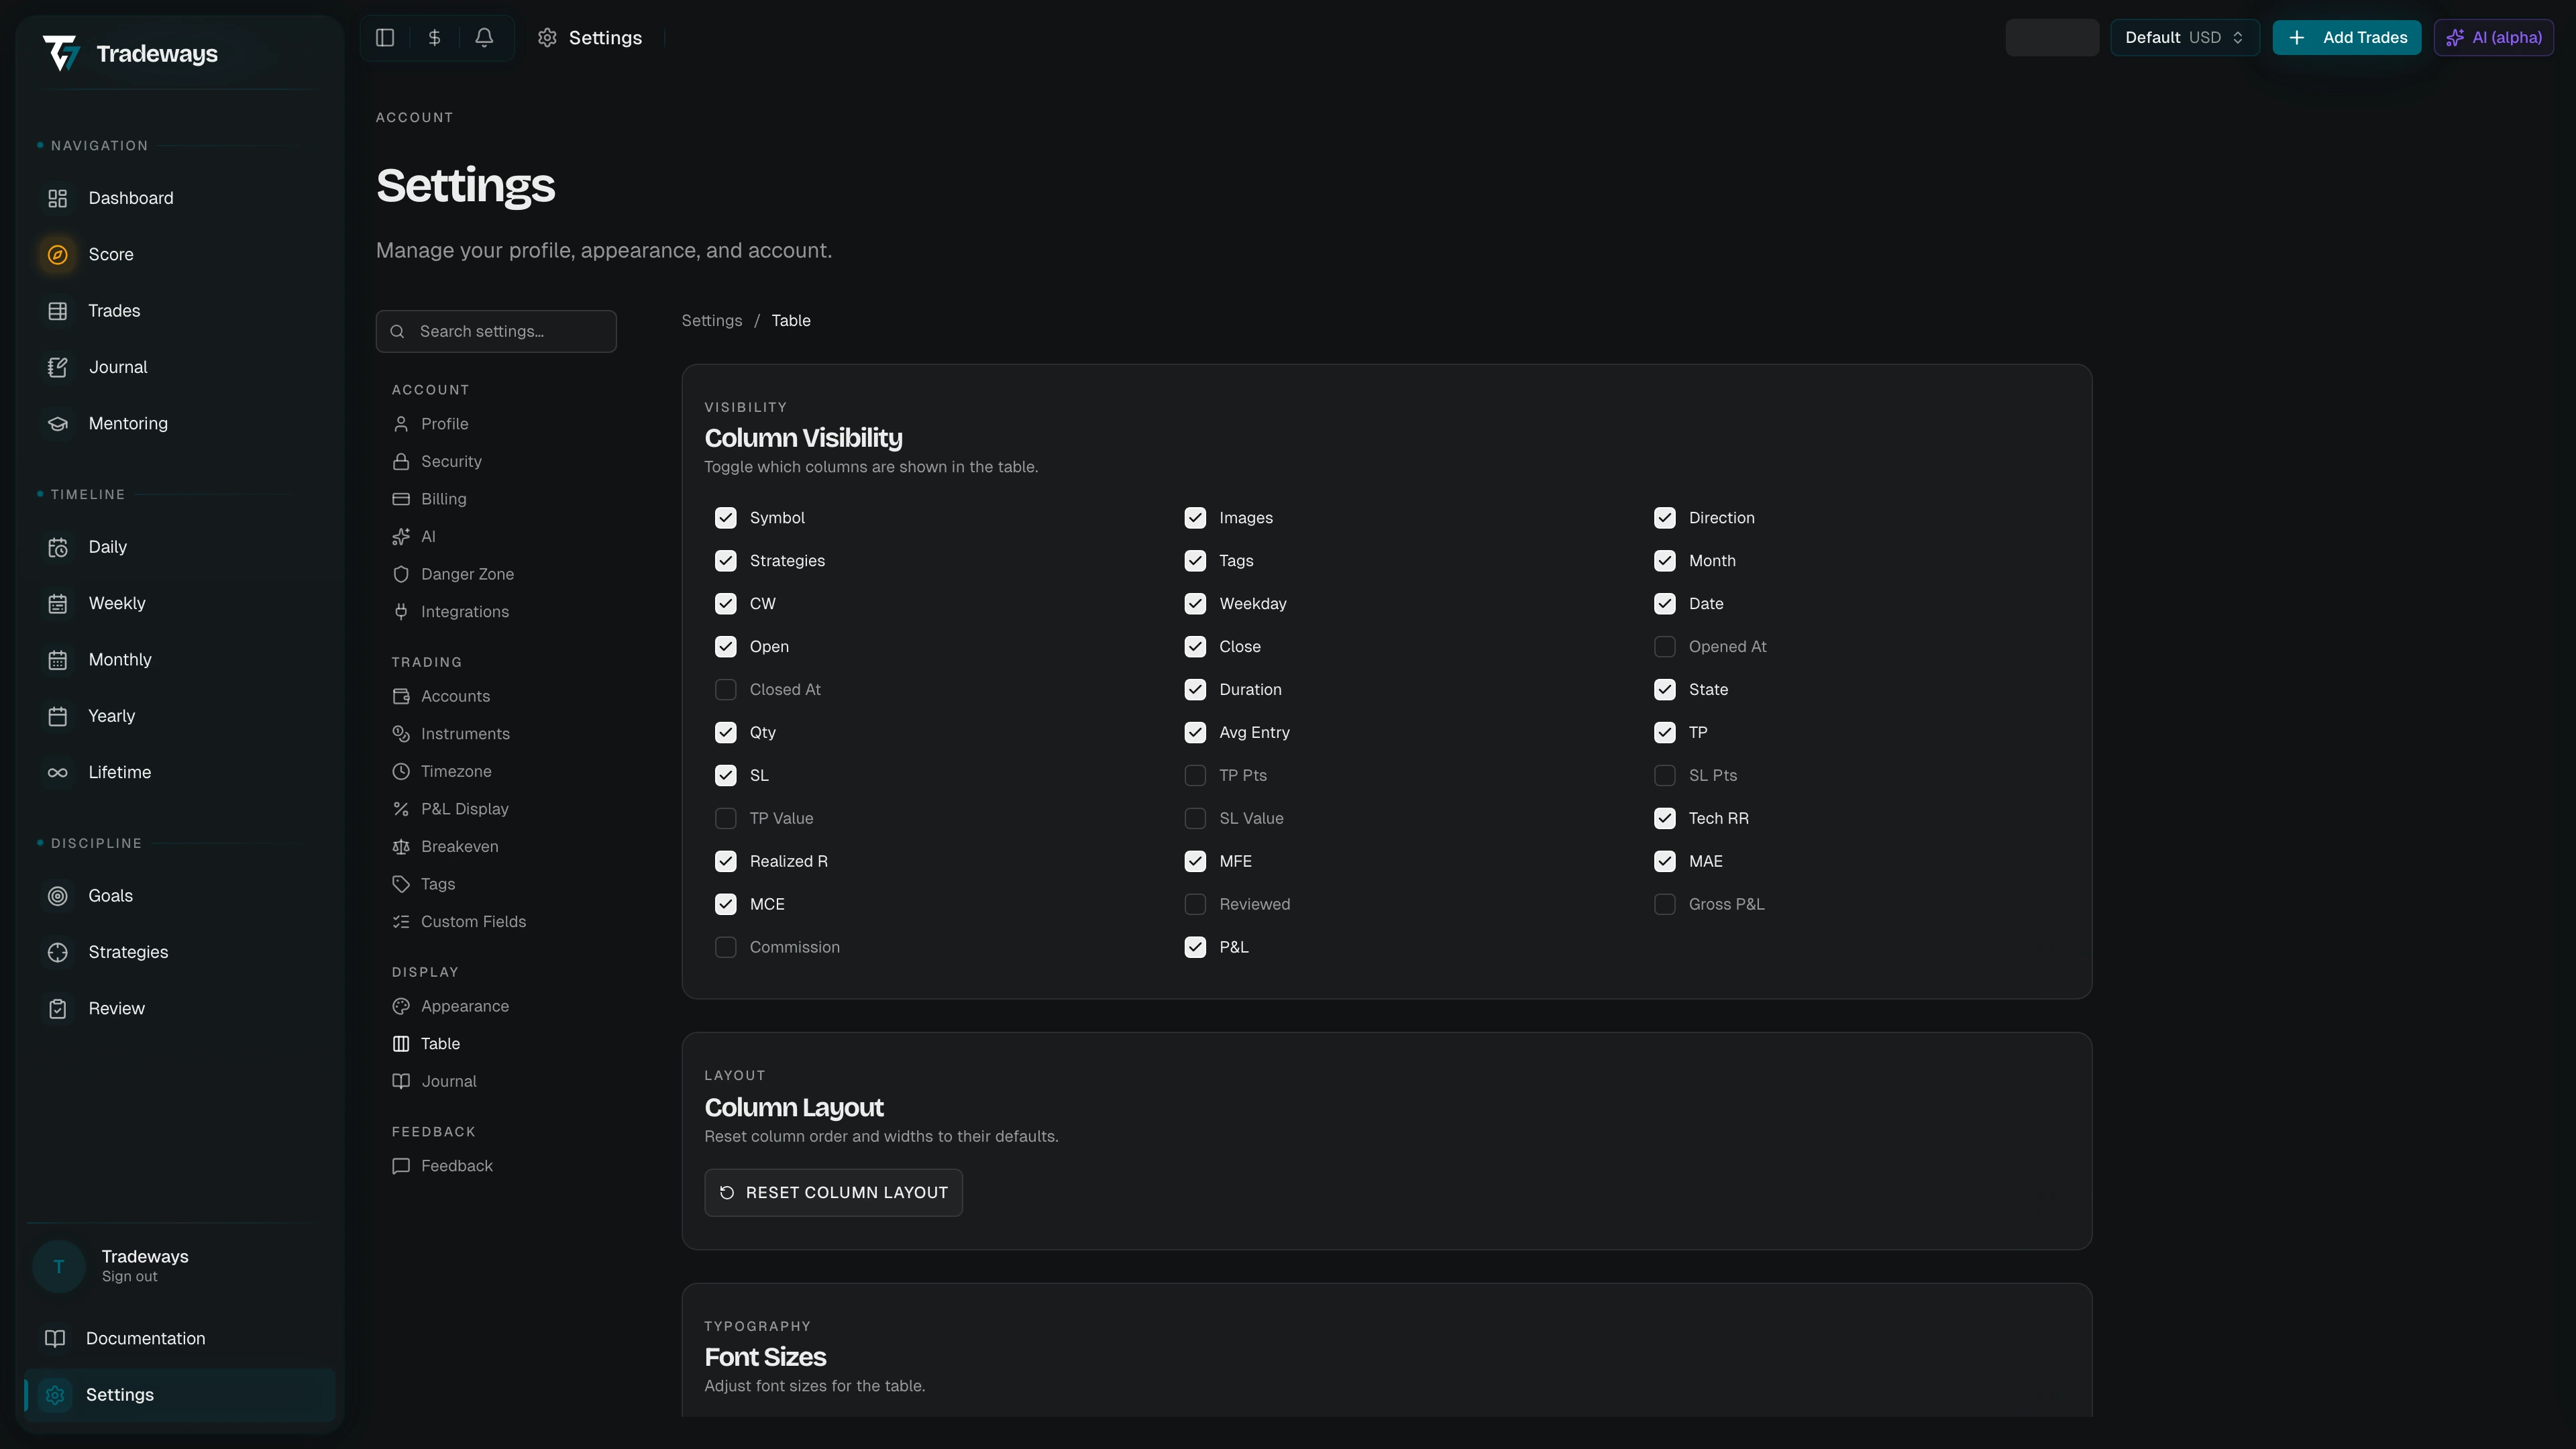Toggle the sidebar panel icon

tap(385, 38)
